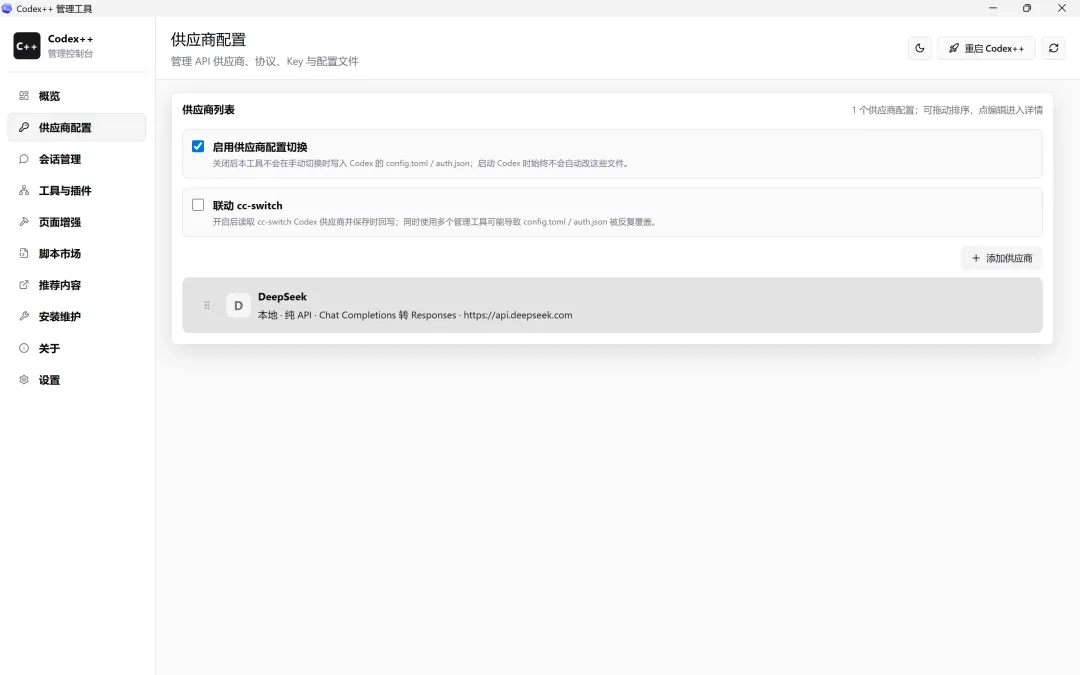This screenshot has height=675, width=1080.
Task: Open the 脚本市场 page
Action: 76,253
